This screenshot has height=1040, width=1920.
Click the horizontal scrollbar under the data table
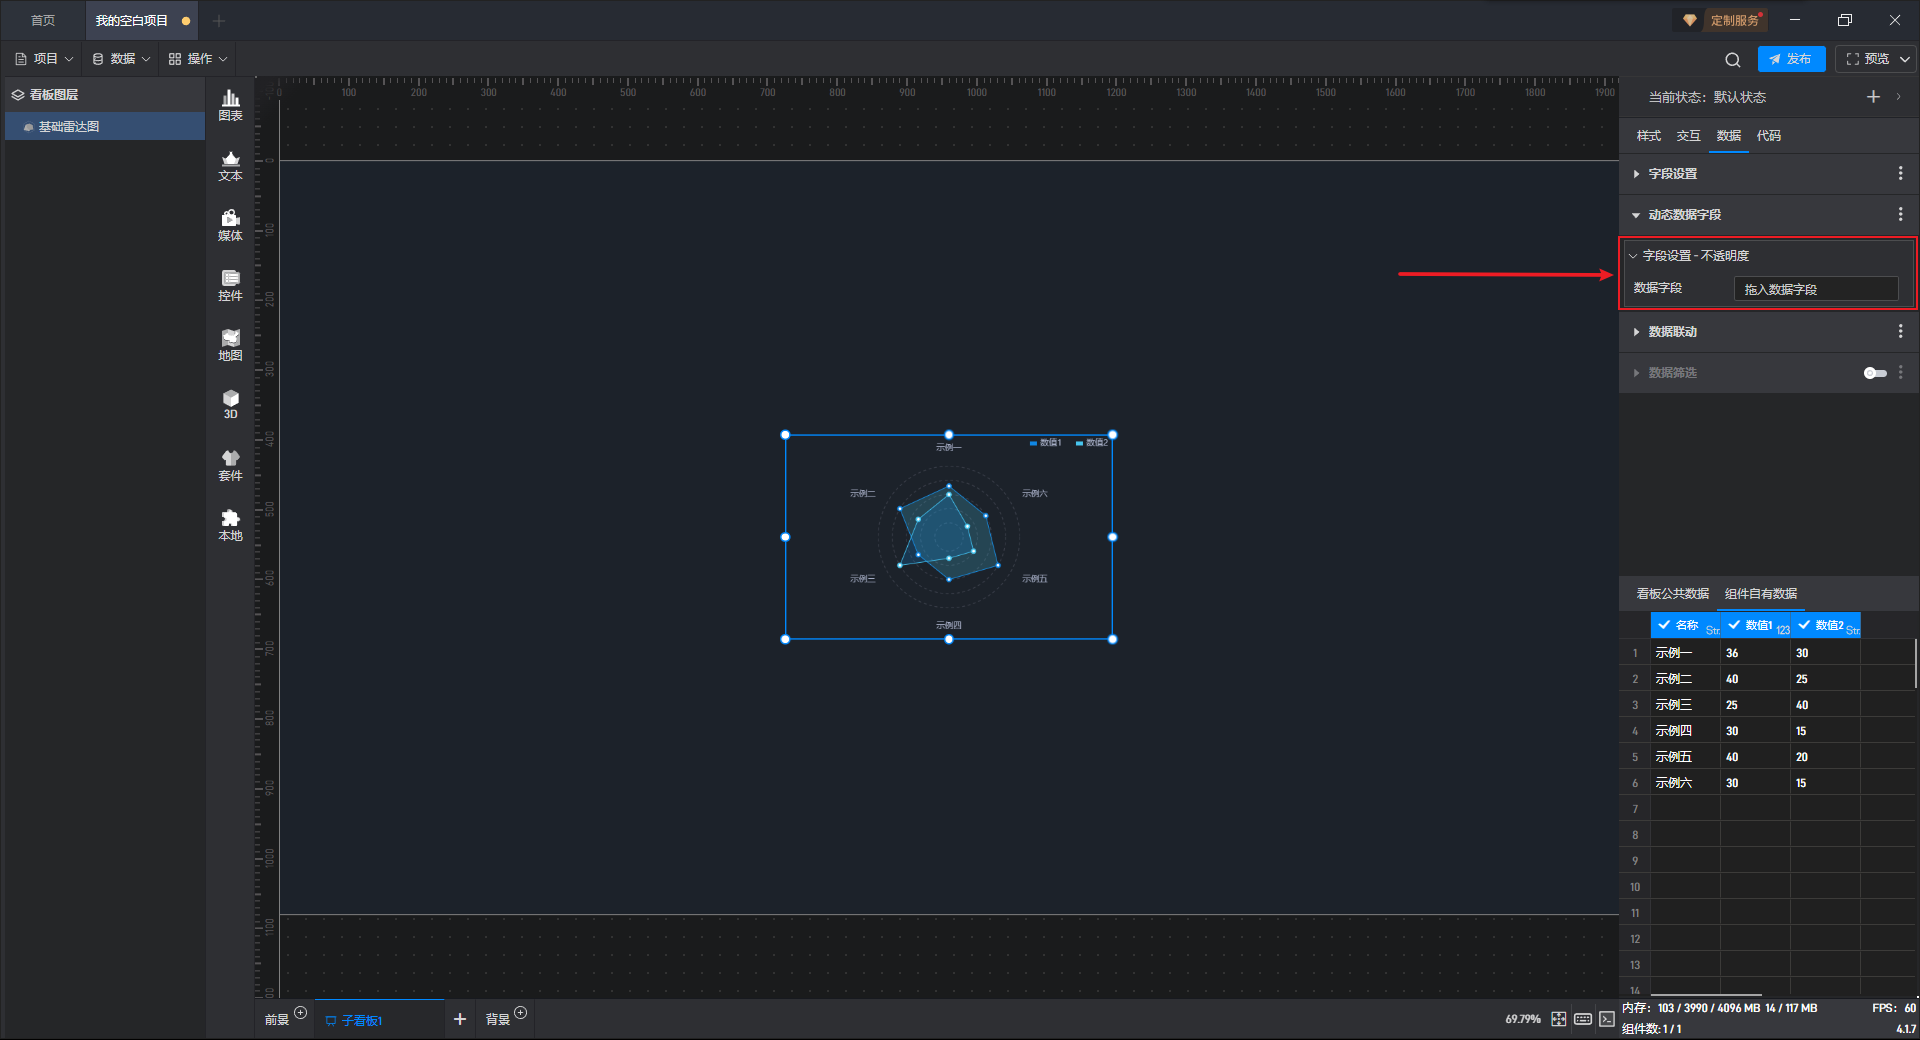point(1706,995)
